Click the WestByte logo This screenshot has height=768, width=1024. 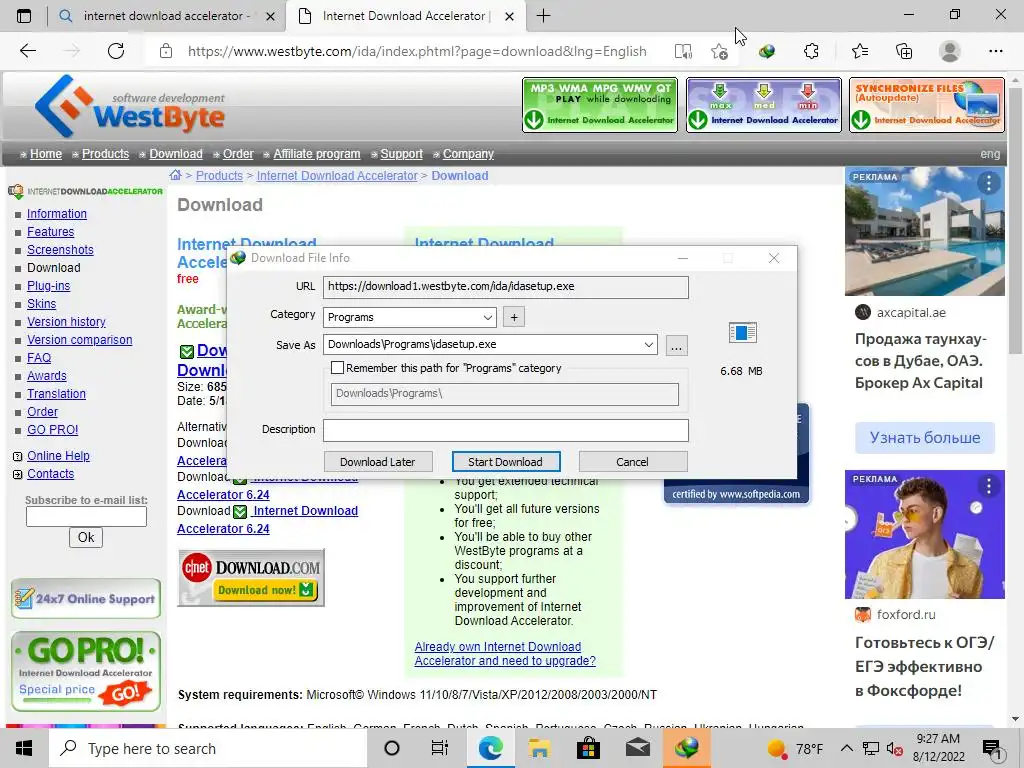129,106
